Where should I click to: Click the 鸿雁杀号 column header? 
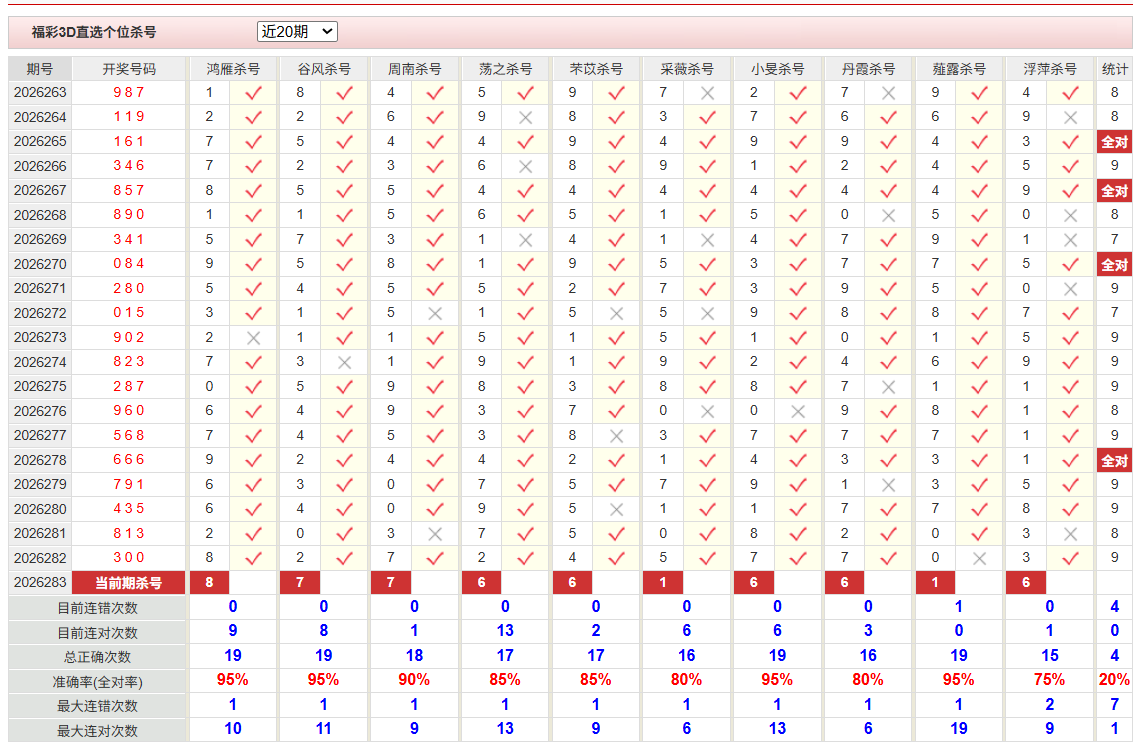(233, 69)
